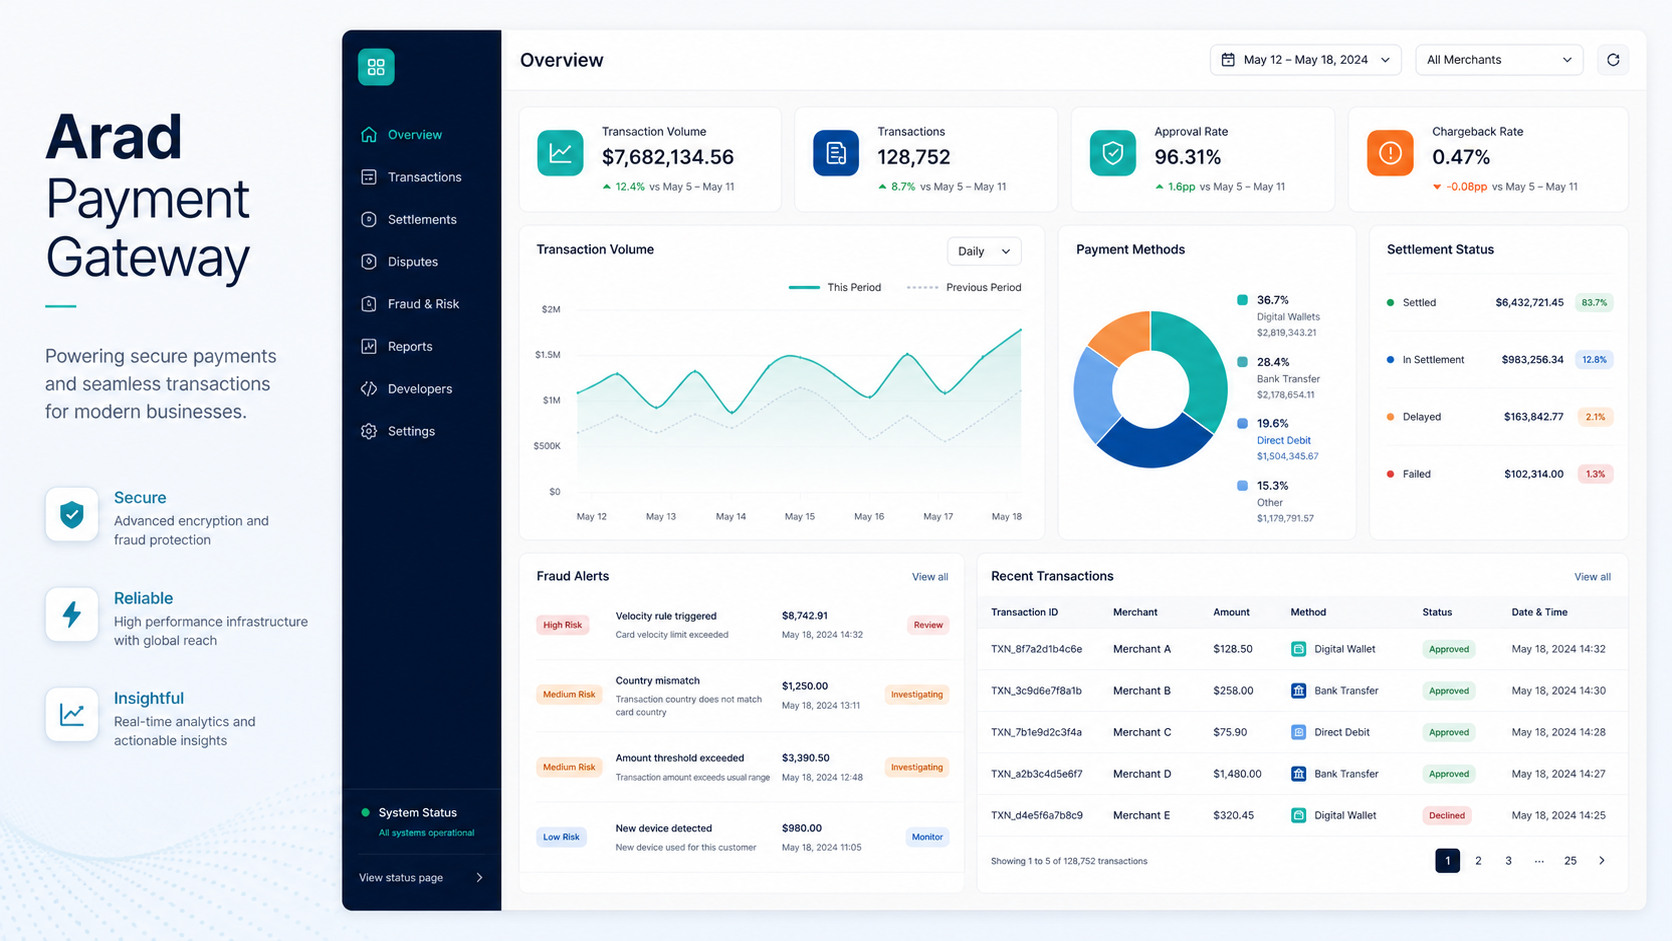Viewport: 1672px width, 941px height.
Task: Click the Review button on the velocity alert
Action: 928,625
